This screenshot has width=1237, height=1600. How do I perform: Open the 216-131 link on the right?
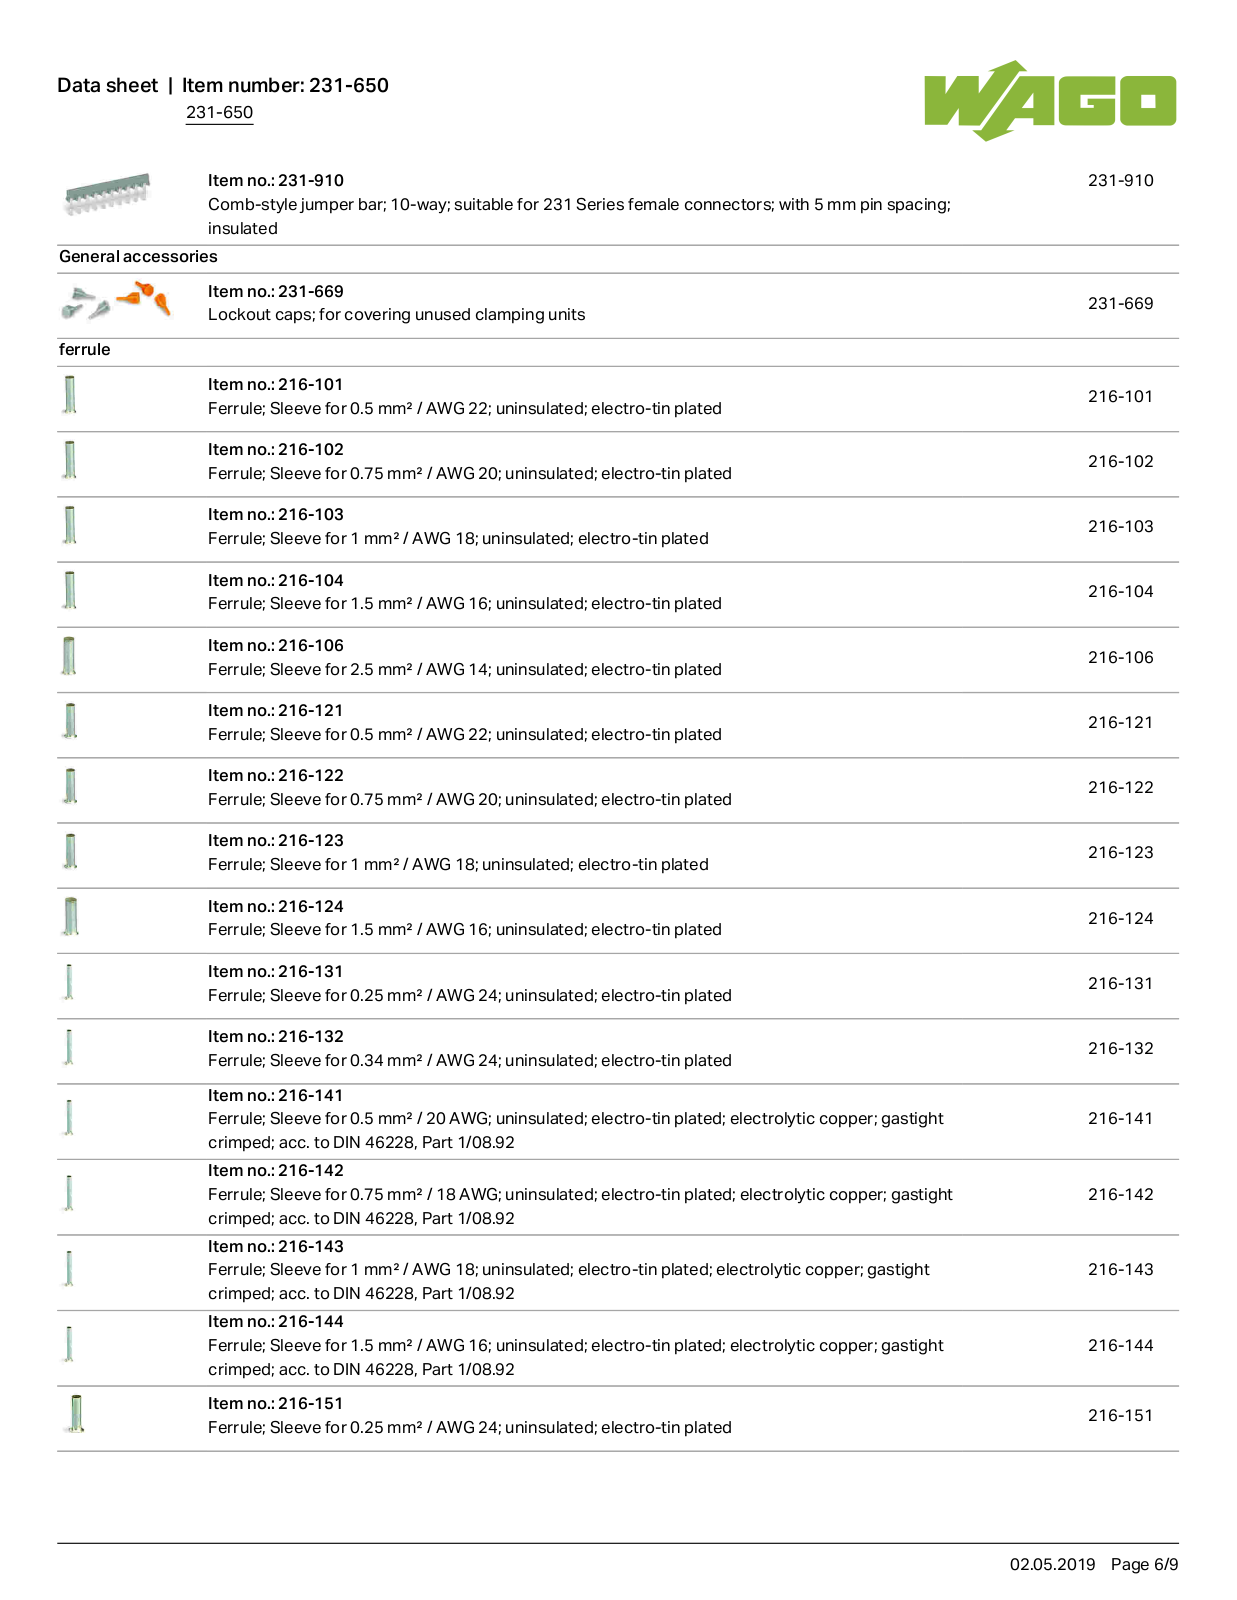[1120, 984]
